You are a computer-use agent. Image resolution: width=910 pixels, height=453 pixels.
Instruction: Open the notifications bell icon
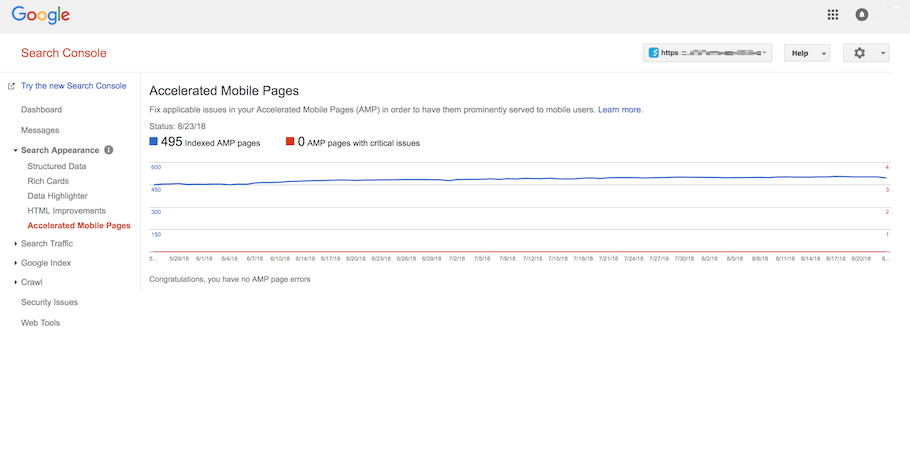click(x=862, y=15)
